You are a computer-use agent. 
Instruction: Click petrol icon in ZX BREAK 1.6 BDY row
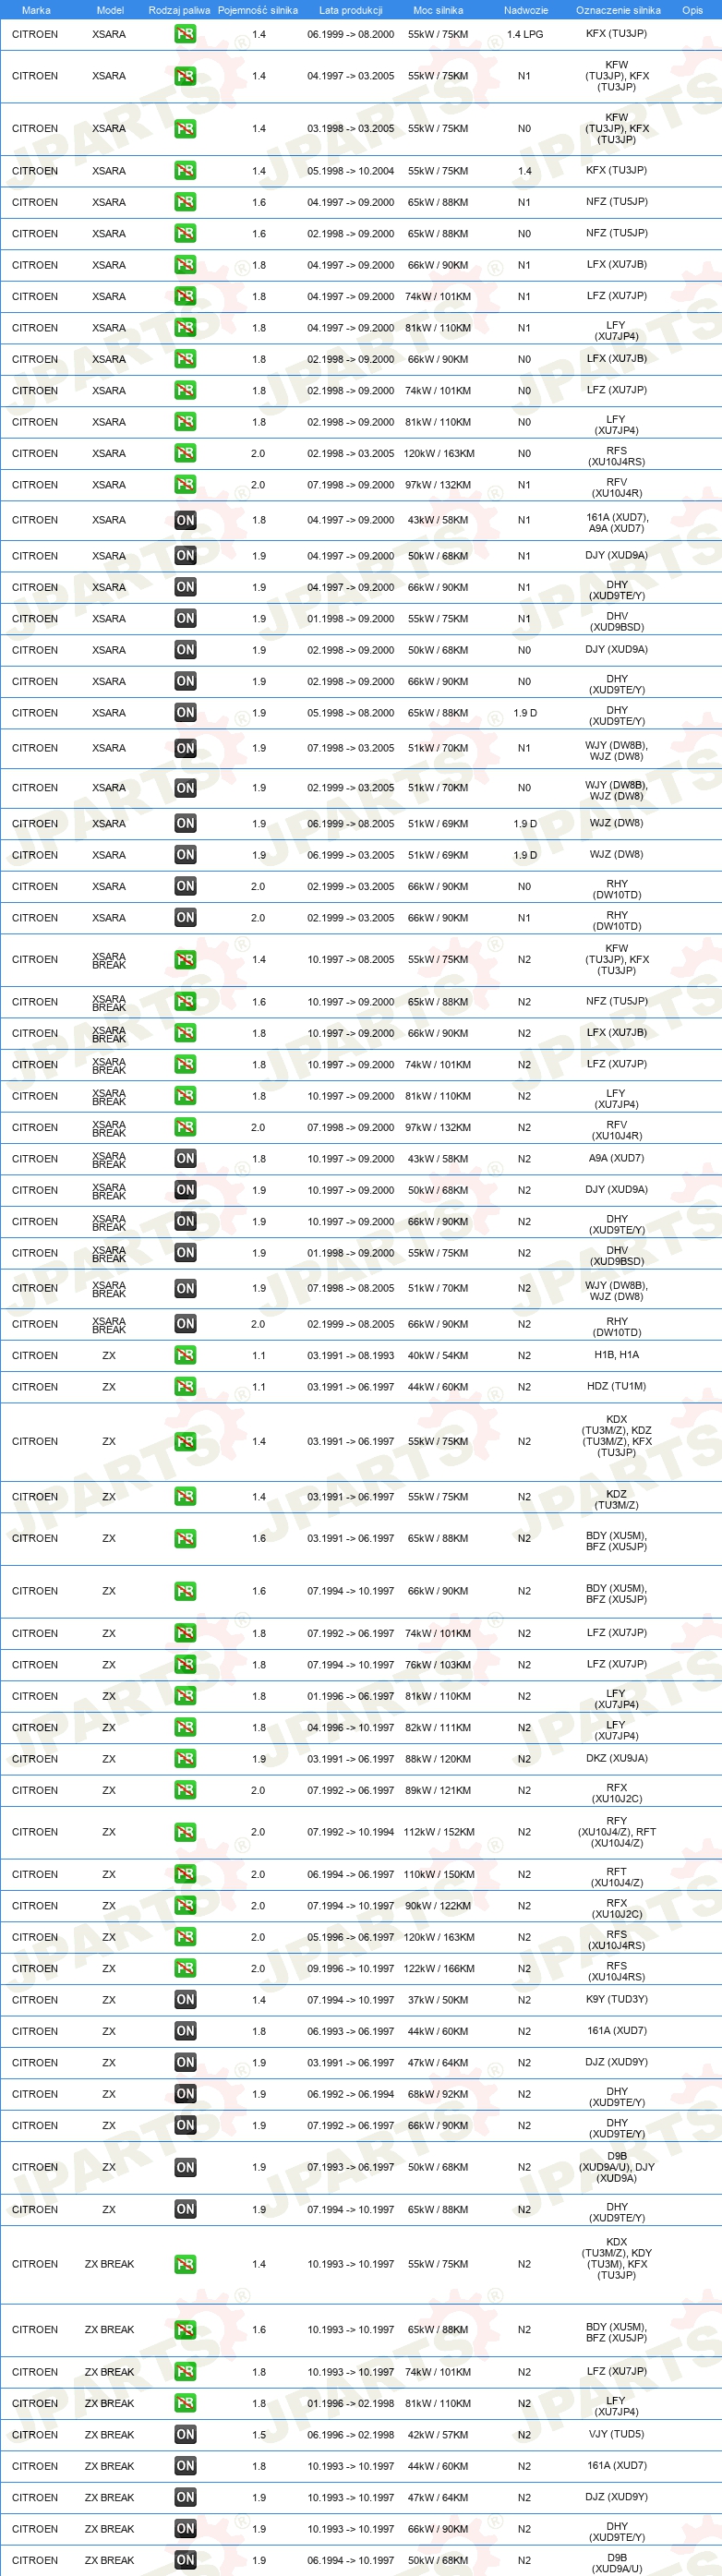185,2330
